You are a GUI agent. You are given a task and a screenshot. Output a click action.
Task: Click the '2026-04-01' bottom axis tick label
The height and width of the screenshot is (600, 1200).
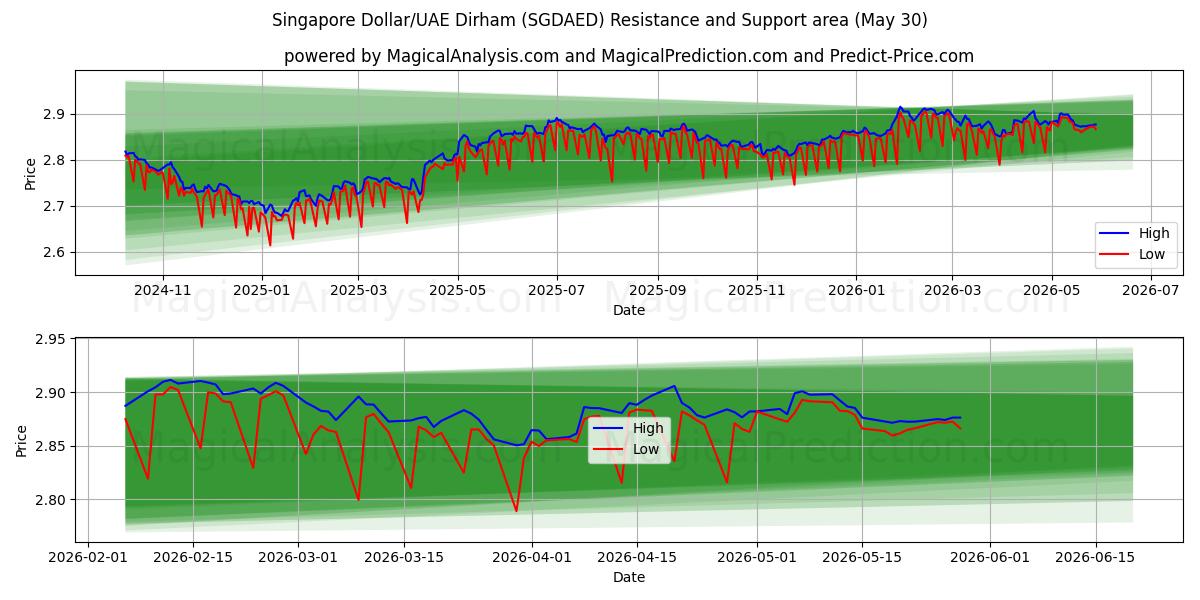coord(531,556)
